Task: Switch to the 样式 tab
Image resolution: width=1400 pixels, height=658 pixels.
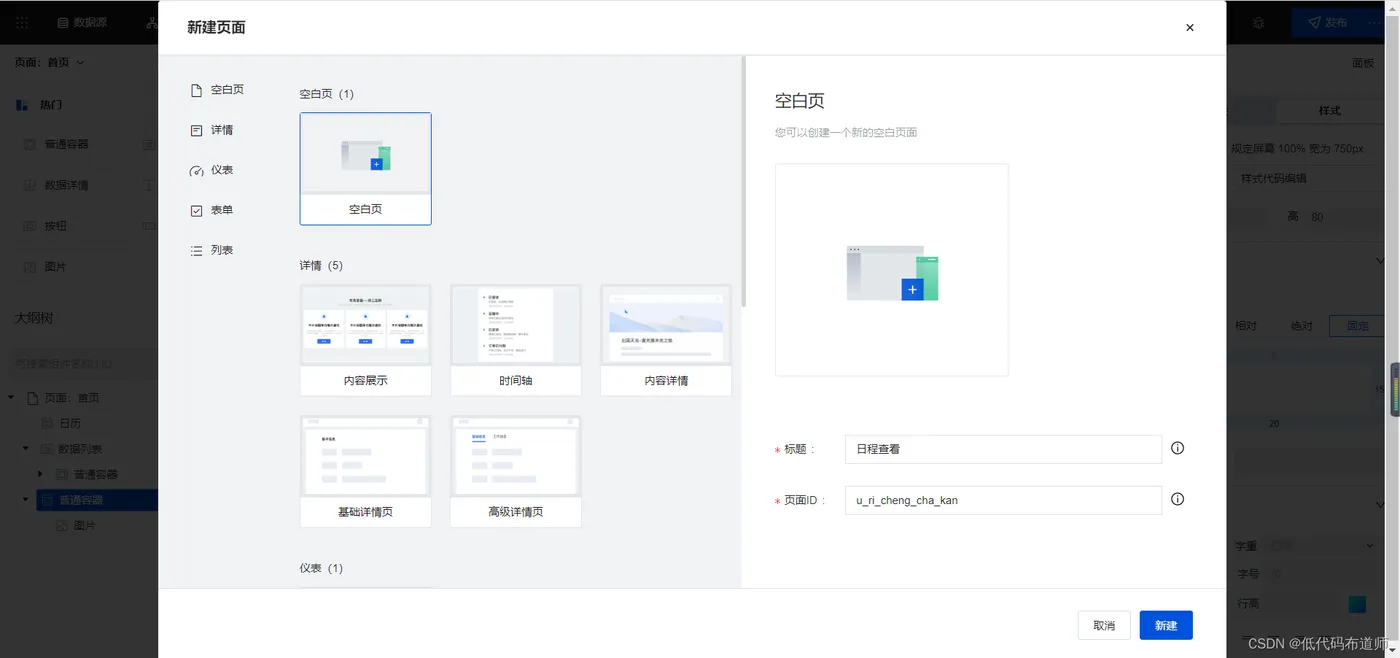Action: point(1329,110)
